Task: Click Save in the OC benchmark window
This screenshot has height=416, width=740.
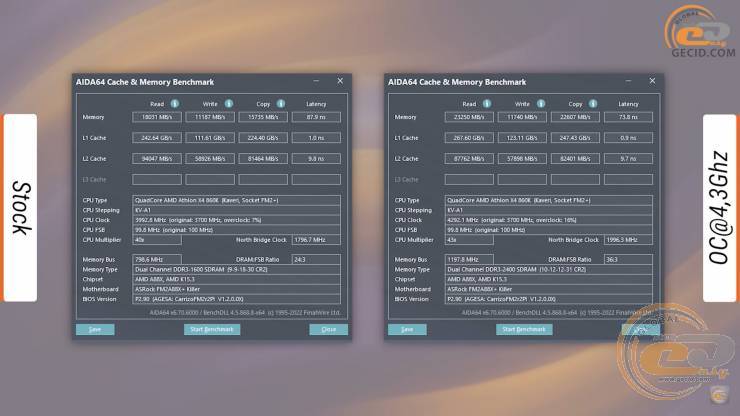Action: pyautogui.click(x=407, y=329)
